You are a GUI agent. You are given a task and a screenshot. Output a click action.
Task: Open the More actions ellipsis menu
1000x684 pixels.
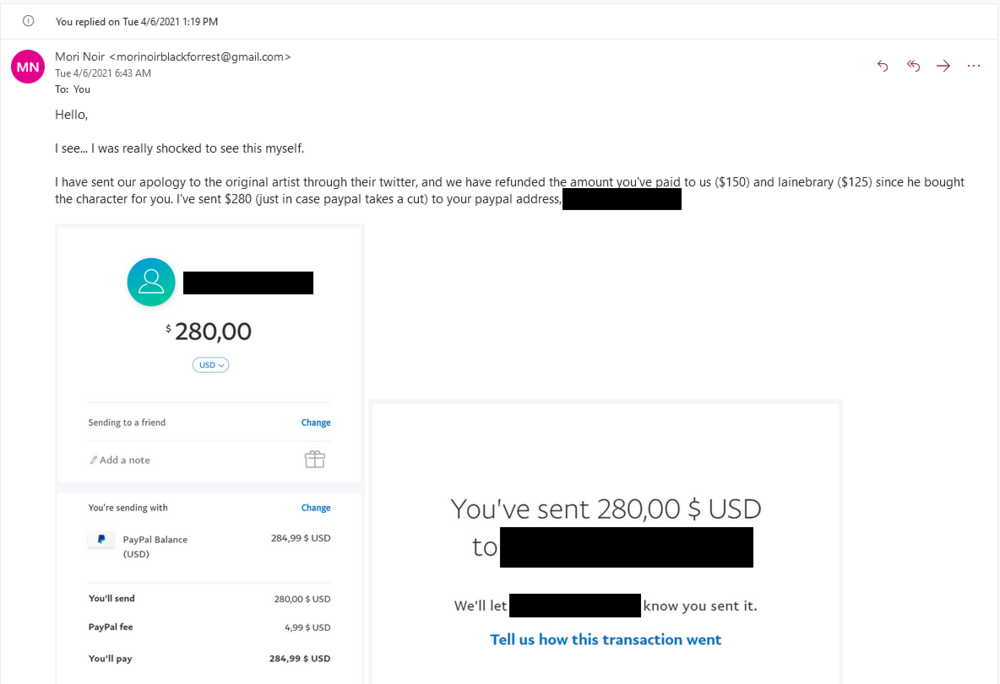(x=973, y=66)
